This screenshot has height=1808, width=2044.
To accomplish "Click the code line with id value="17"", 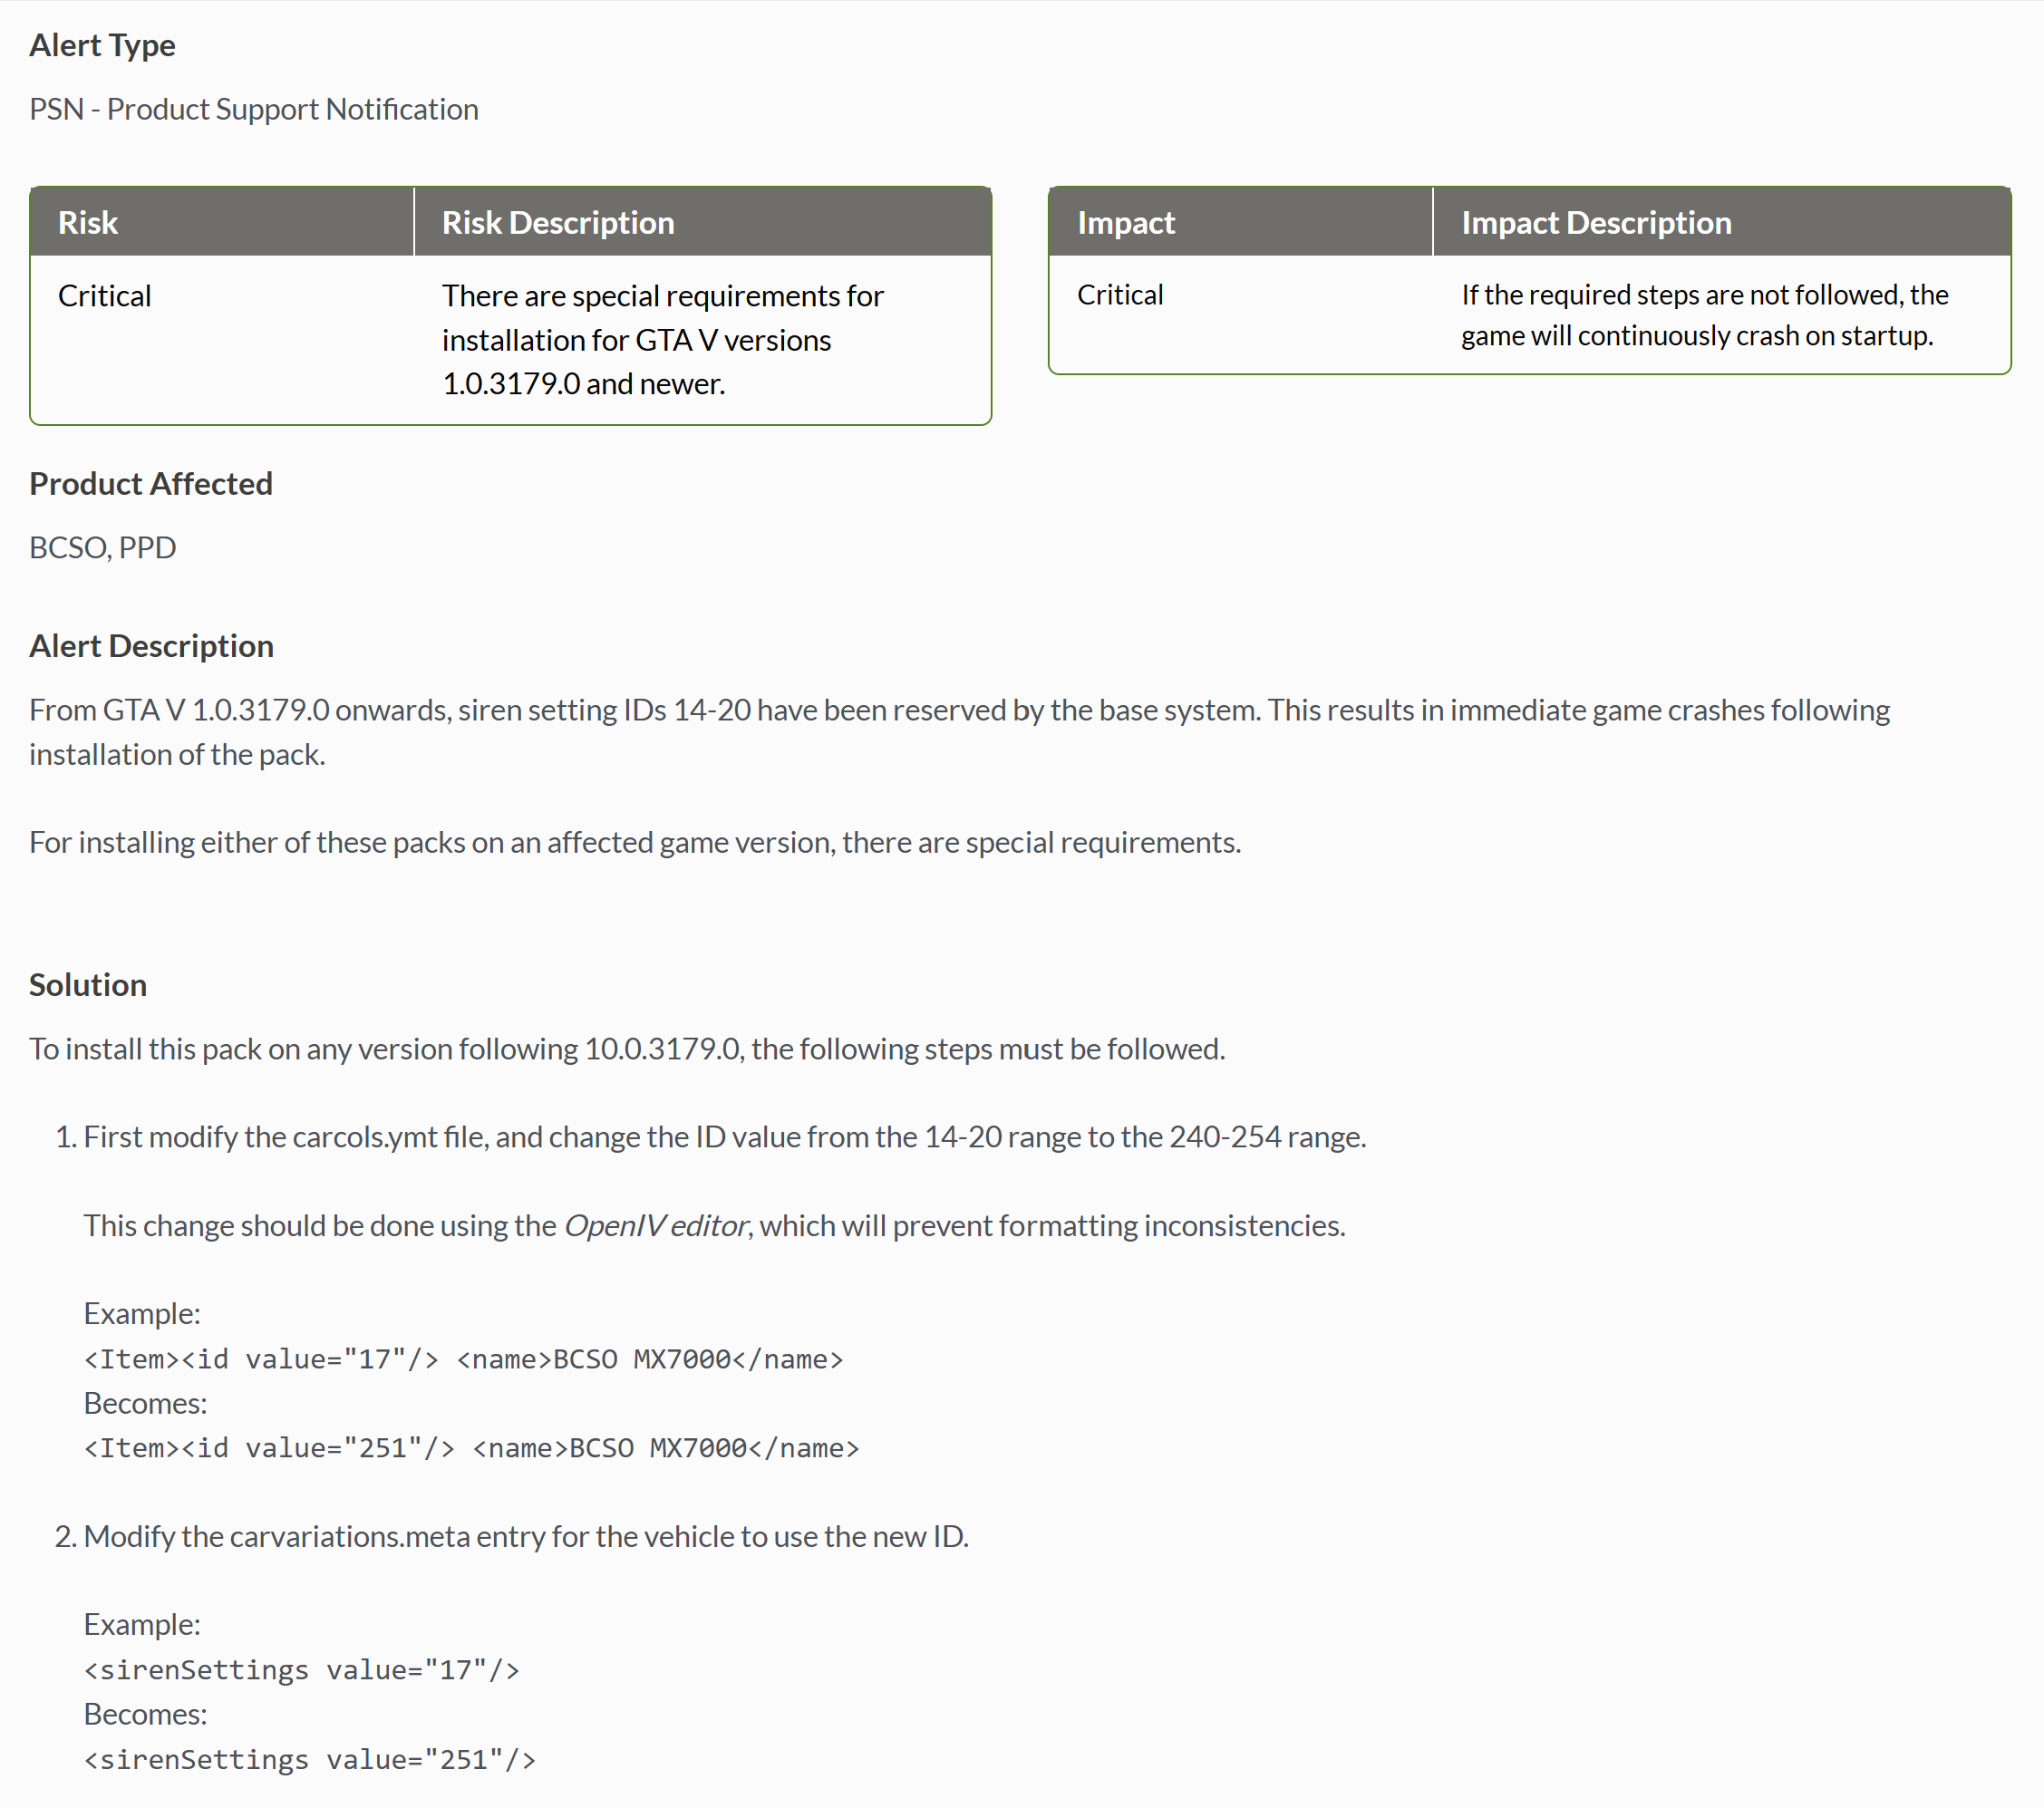I will [464, 1360].
